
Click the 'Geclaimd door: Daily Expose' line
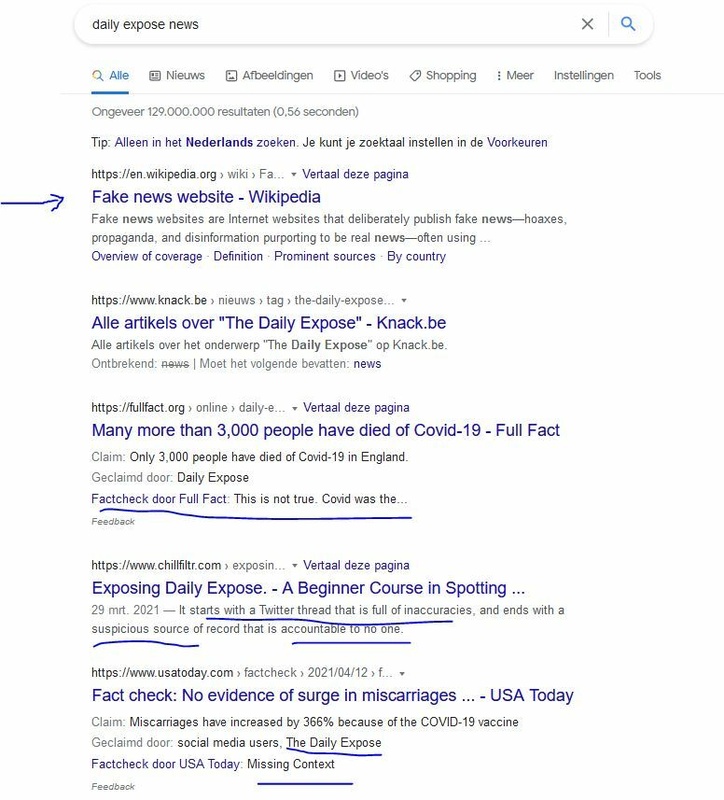coord(170,478)
